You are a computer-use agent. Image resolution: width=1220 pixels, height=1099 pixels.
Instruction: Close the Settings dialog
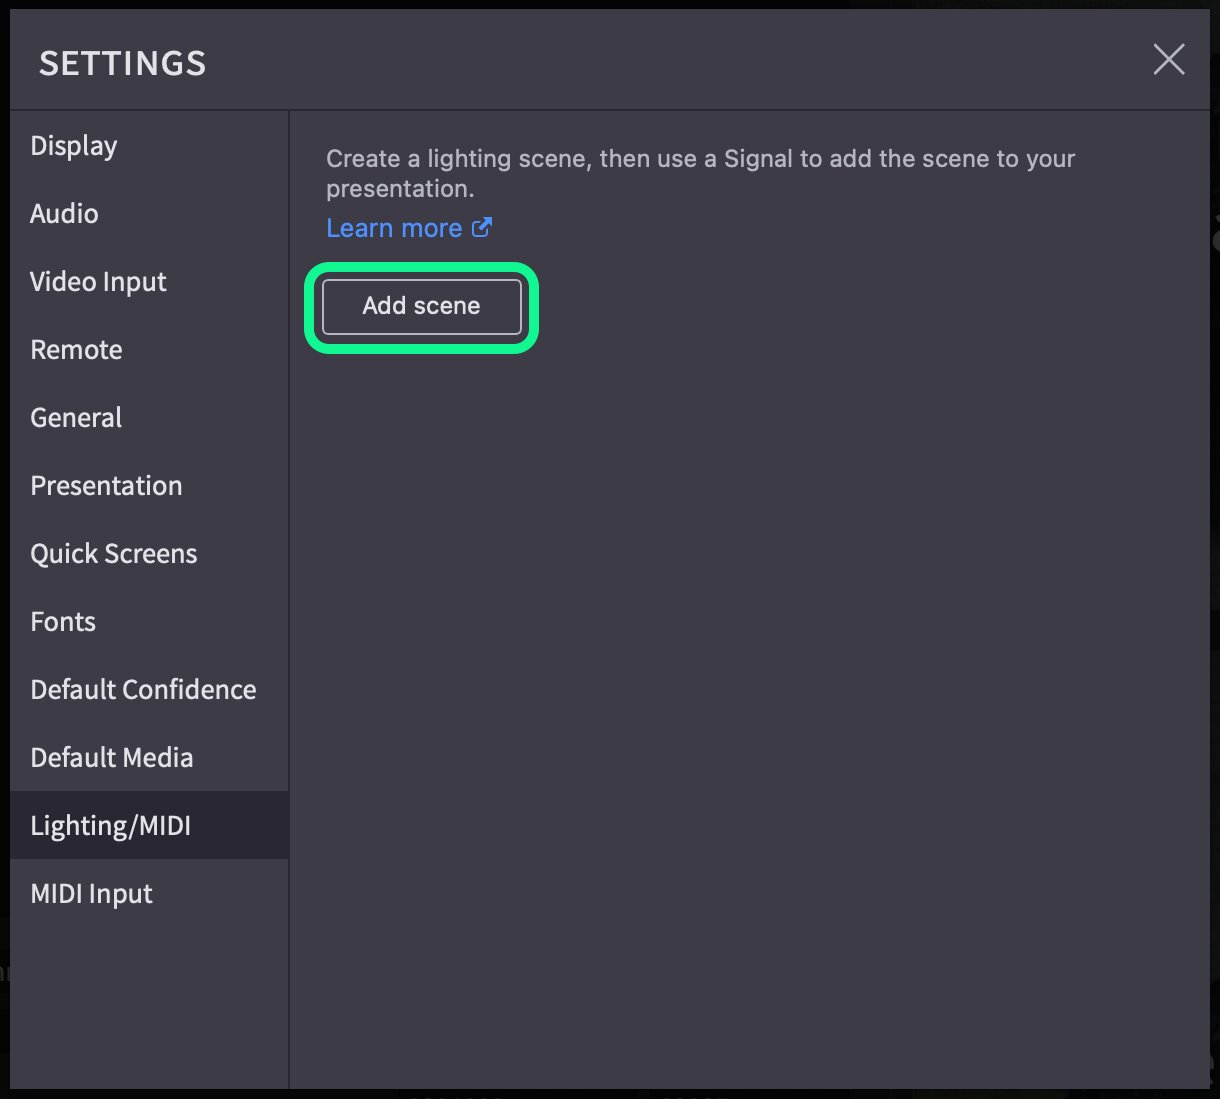(x=1168, y=60)
